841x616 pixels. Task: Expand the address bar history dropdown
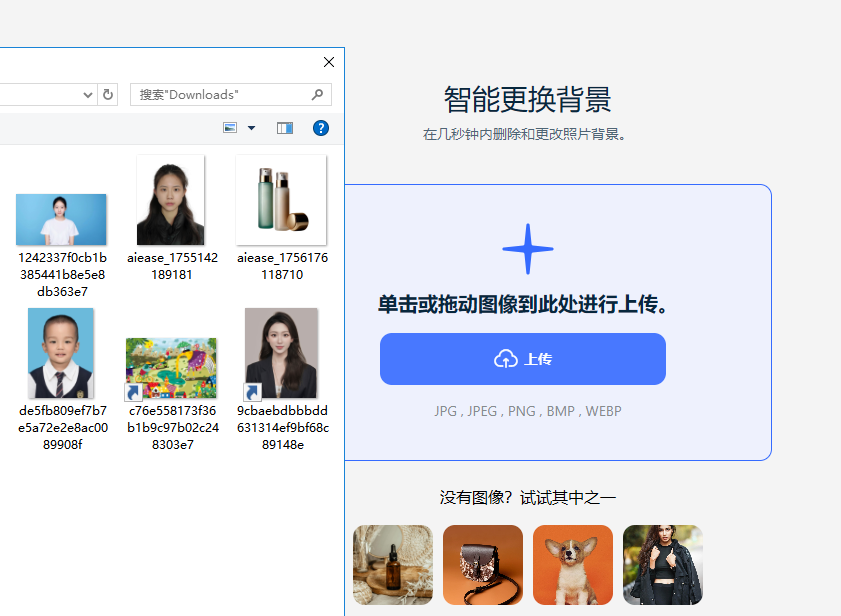click(87, 94)
